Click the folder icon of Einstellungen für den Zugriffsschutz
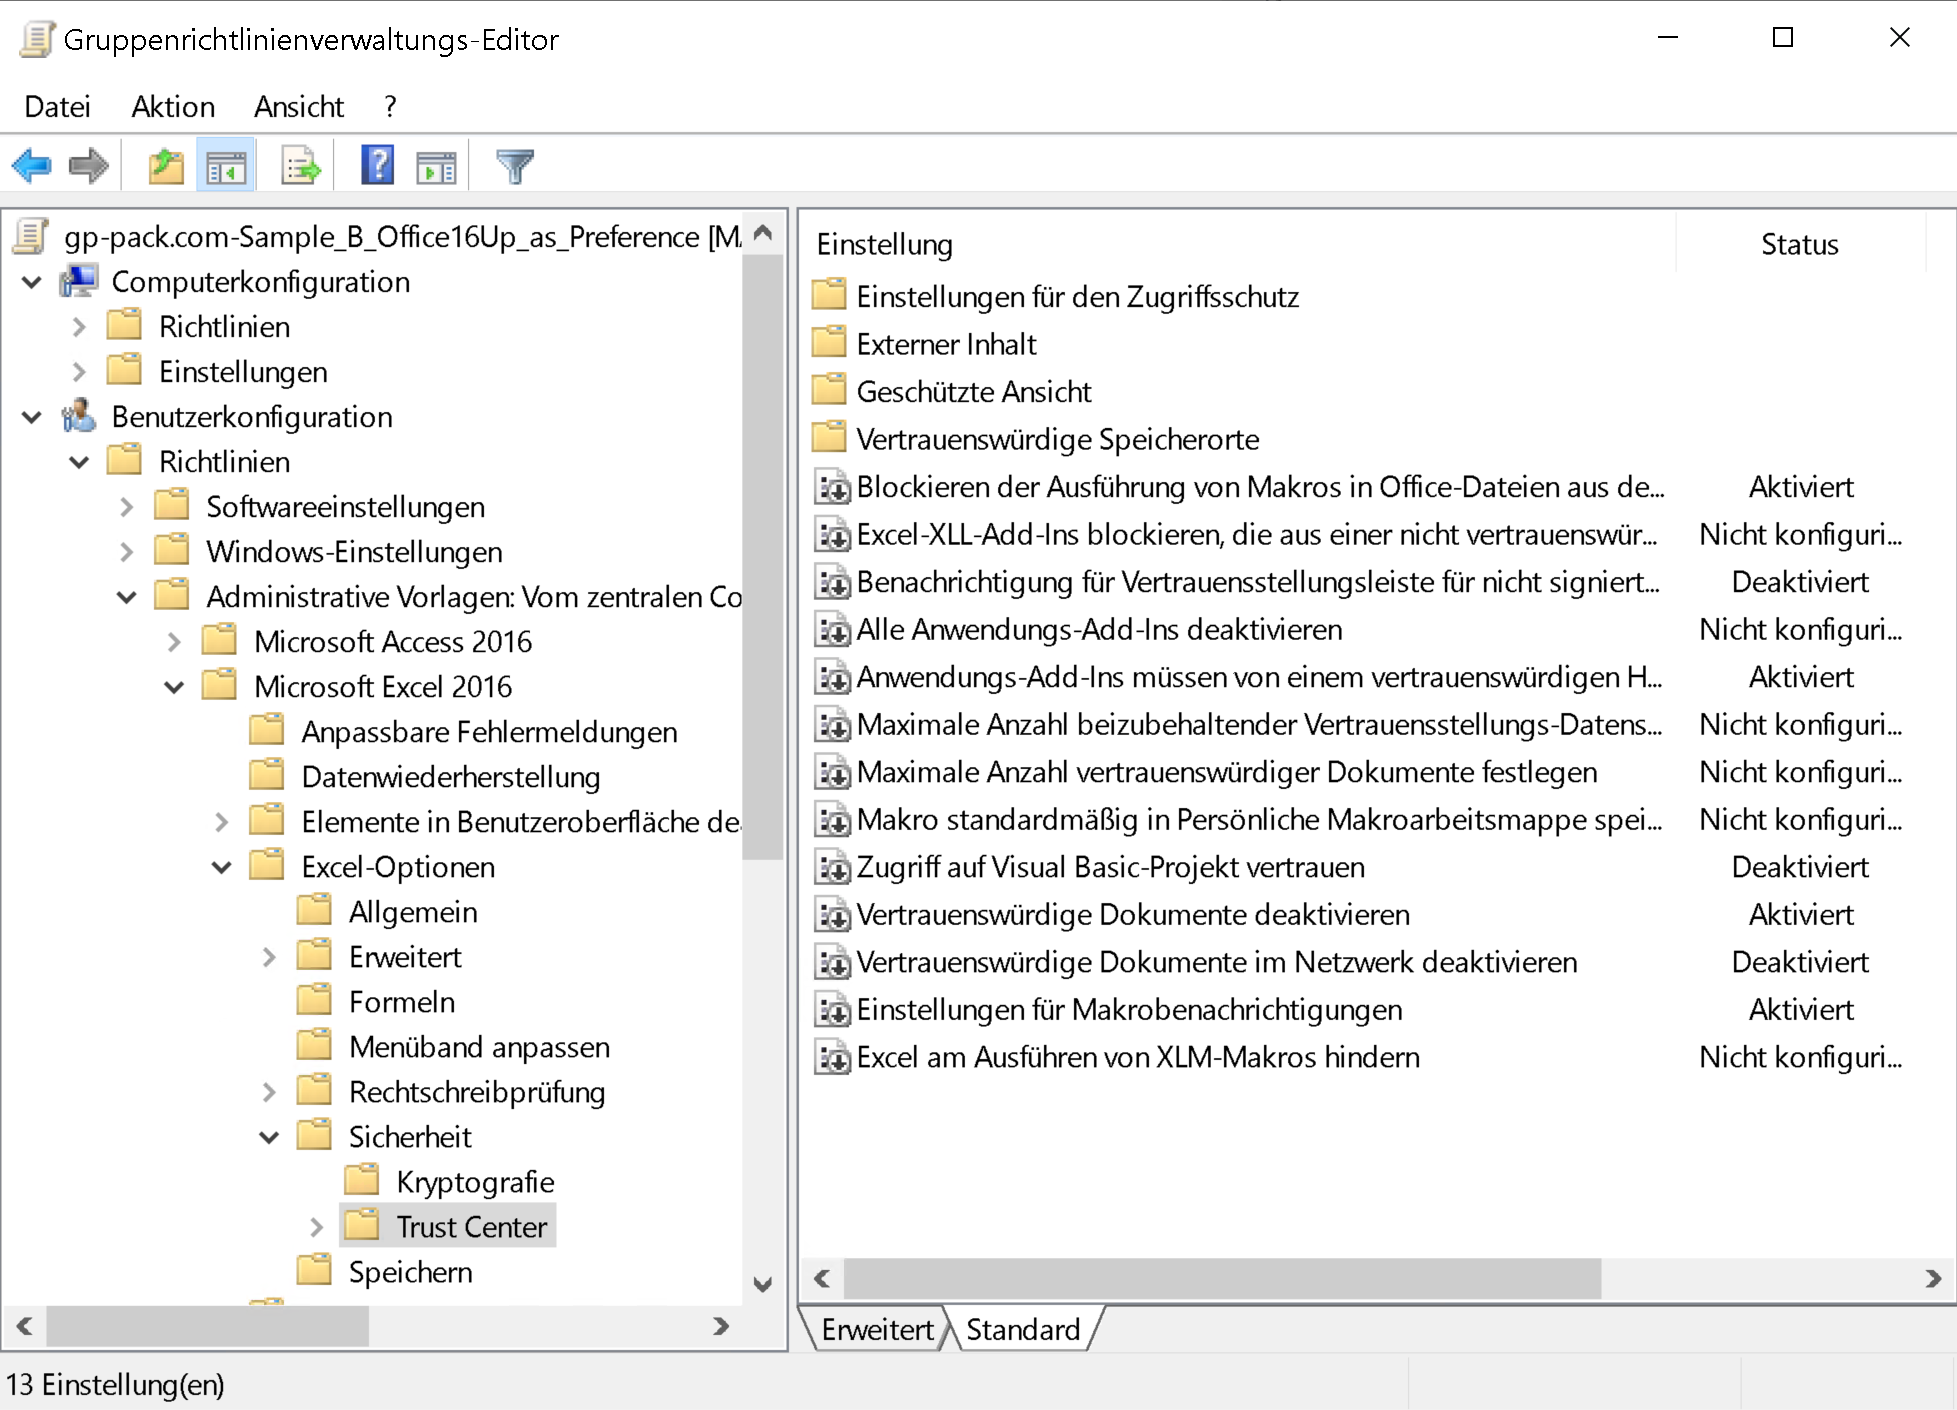The height and width of the screenshot is (1410, 1957). 829,295
